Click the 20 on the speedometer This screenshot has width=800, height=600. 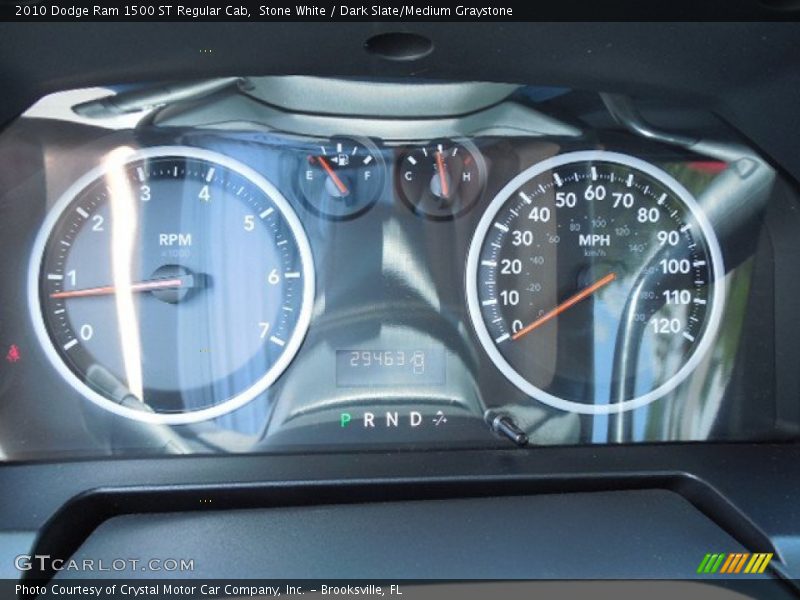[x=511, y=266]
